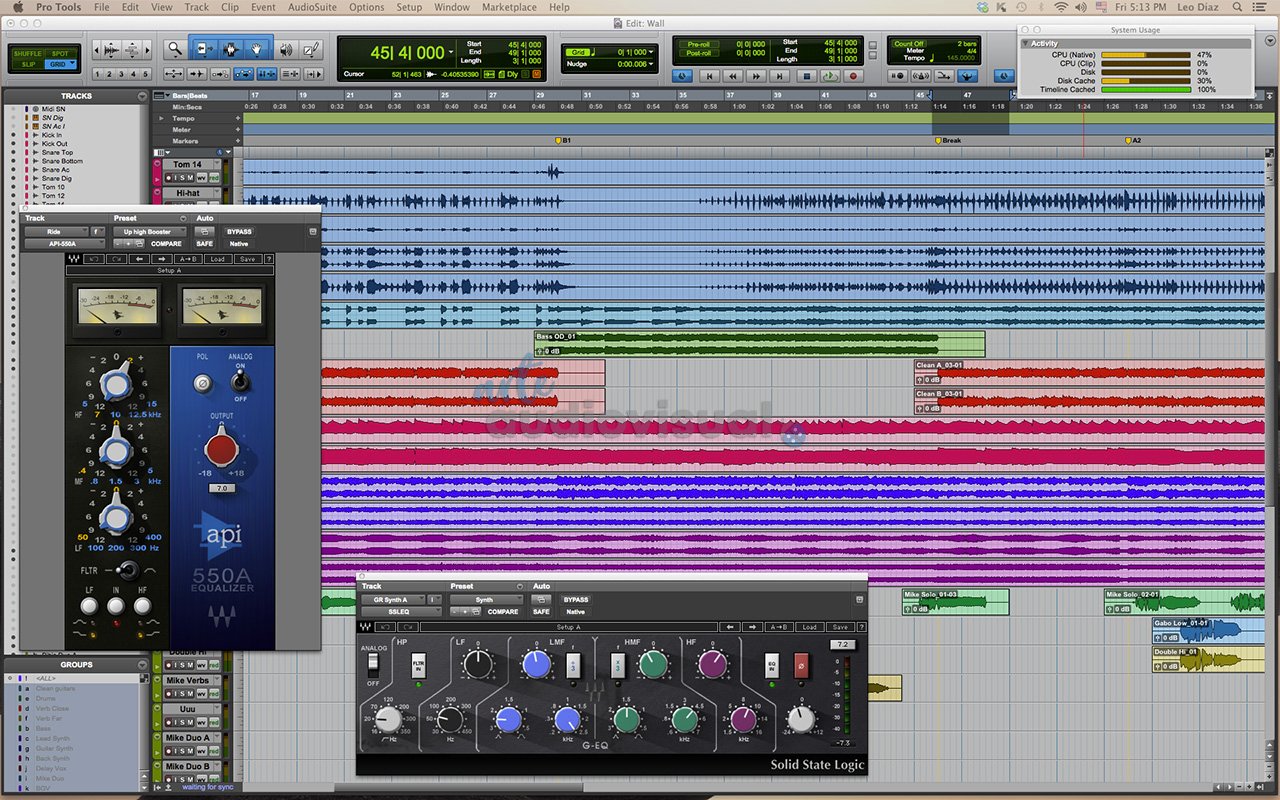
Task: Open the Synth preset dropdown in SSLEQ
Action: point(486,600)
